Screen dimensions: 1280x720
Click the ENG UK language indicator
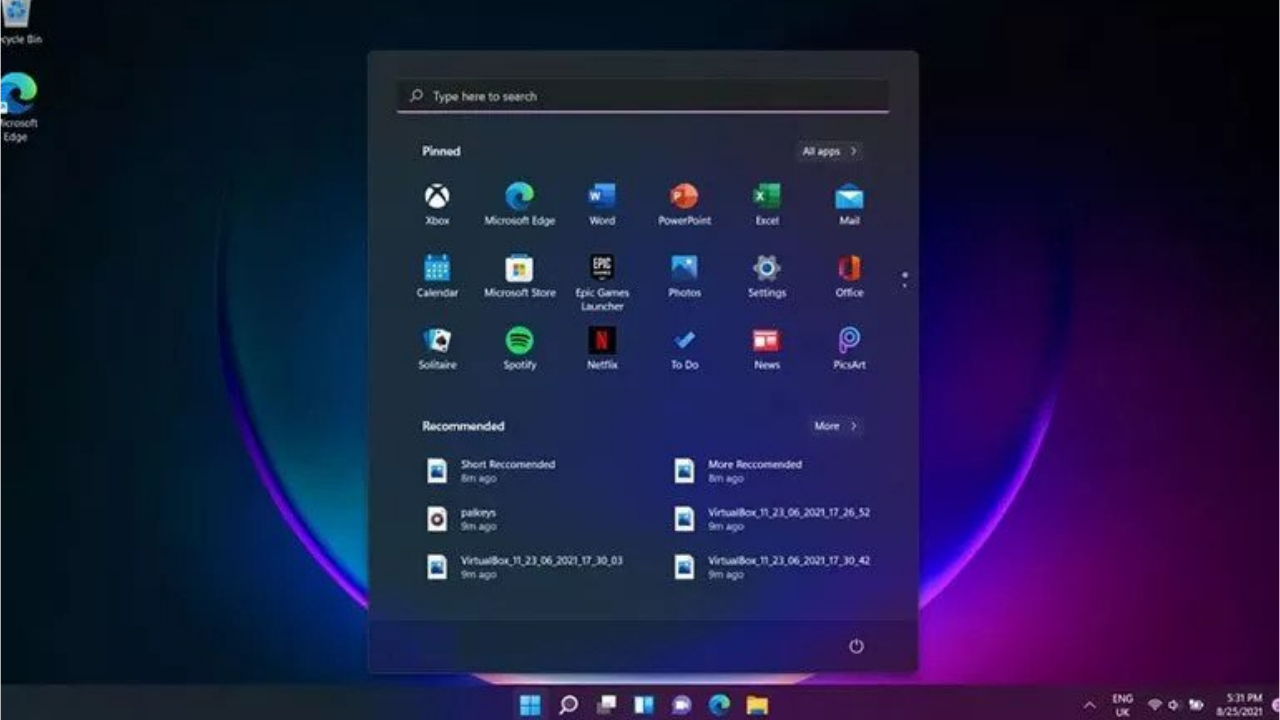[x=1123, y=705]
